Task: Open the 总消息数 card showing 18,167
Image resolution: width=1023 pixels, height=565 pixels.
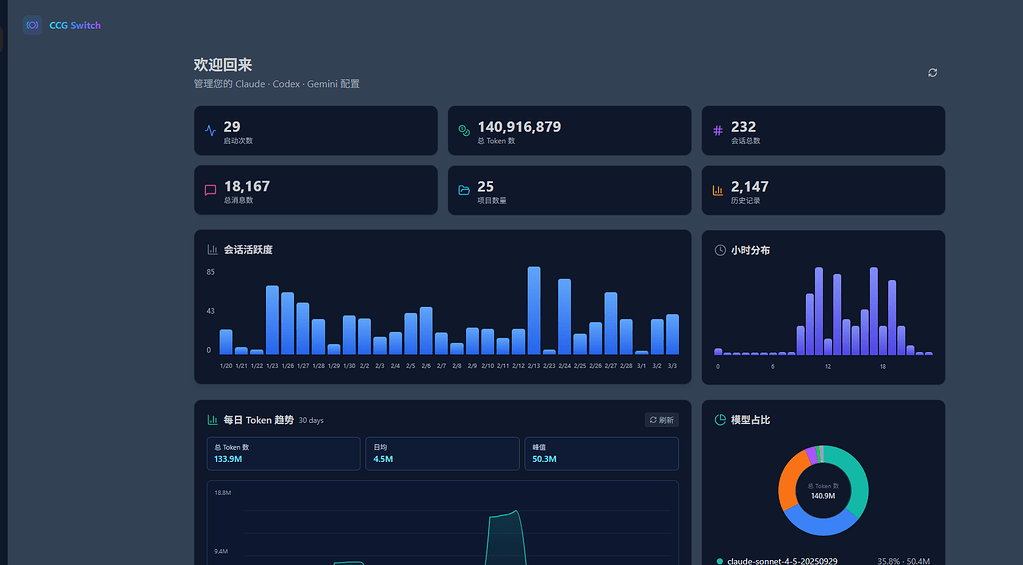Action: (x=316, y=191)
